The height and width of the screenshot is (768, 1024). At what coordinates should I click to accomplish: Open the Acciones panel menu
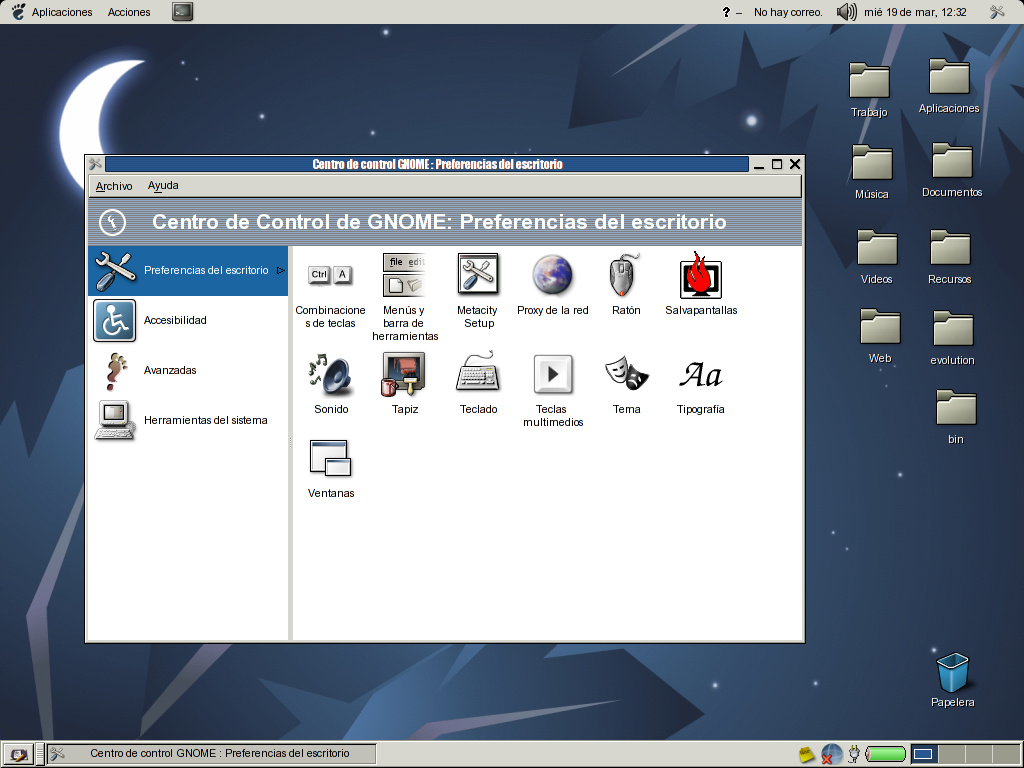click(129, 12)
